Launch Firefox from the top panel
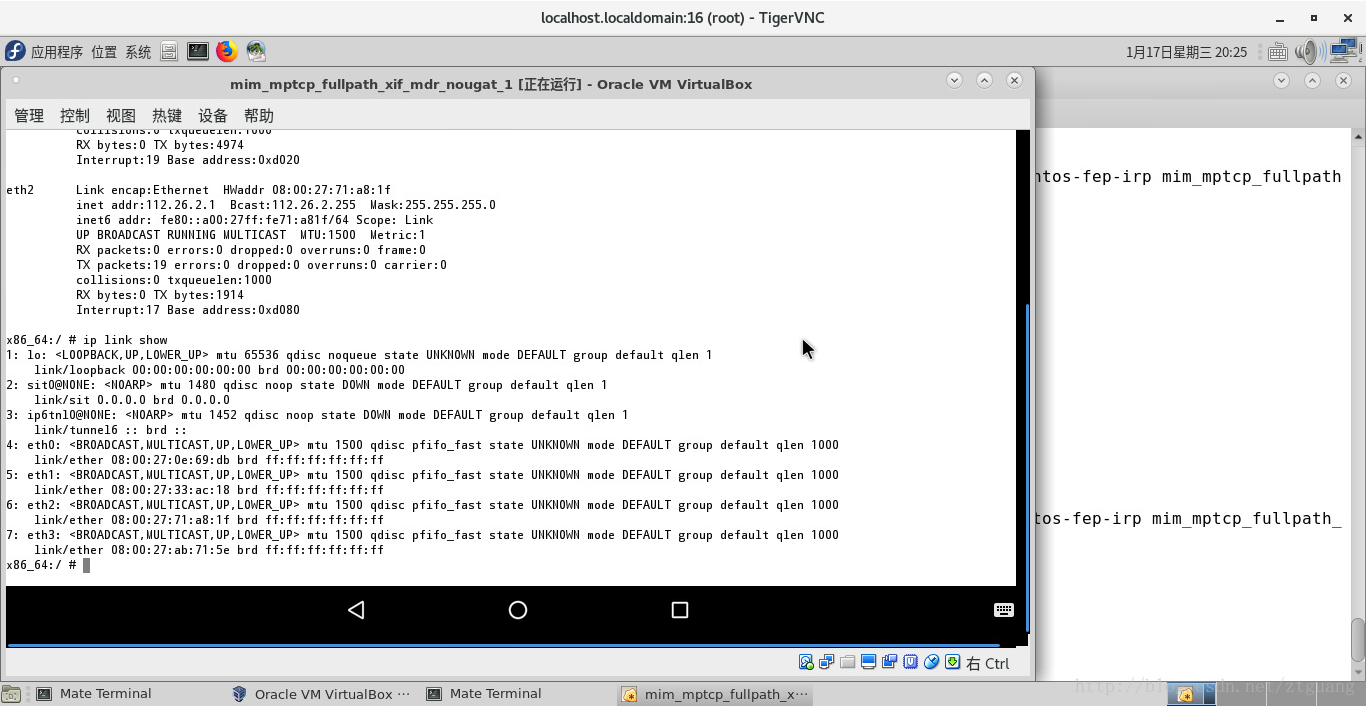 227,52
